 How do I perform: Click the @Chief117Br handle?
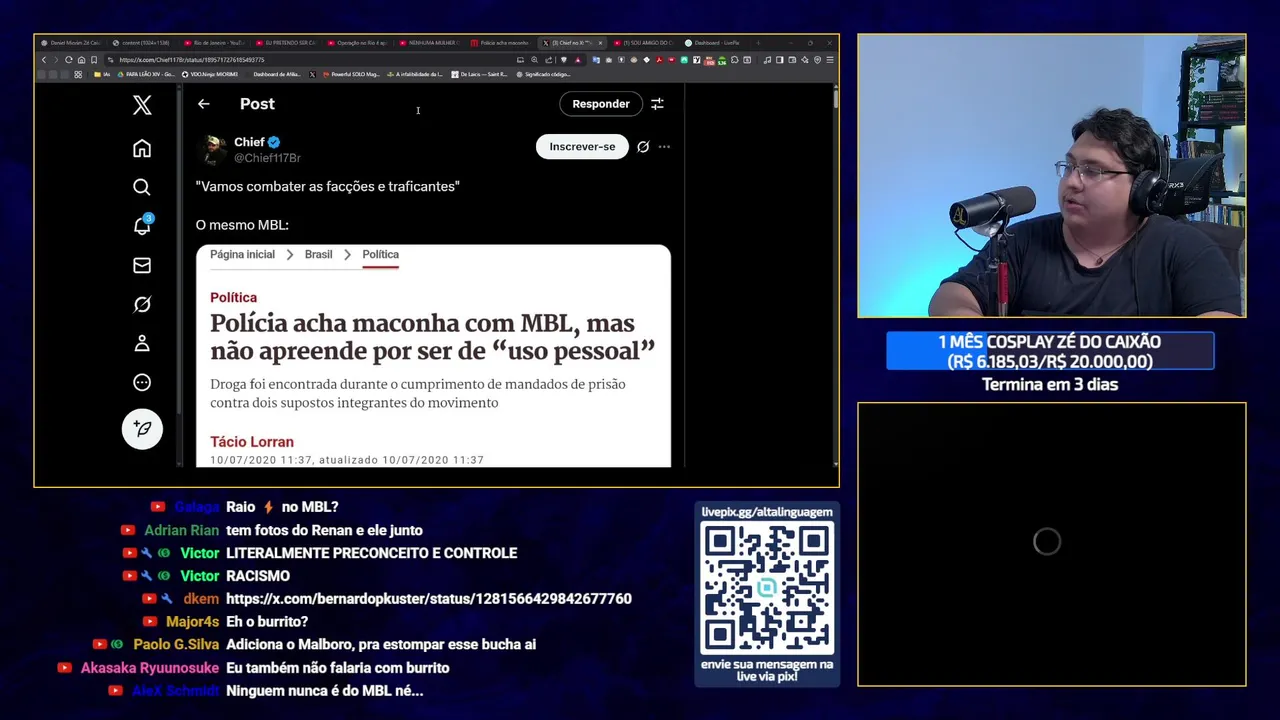[267, 158]
